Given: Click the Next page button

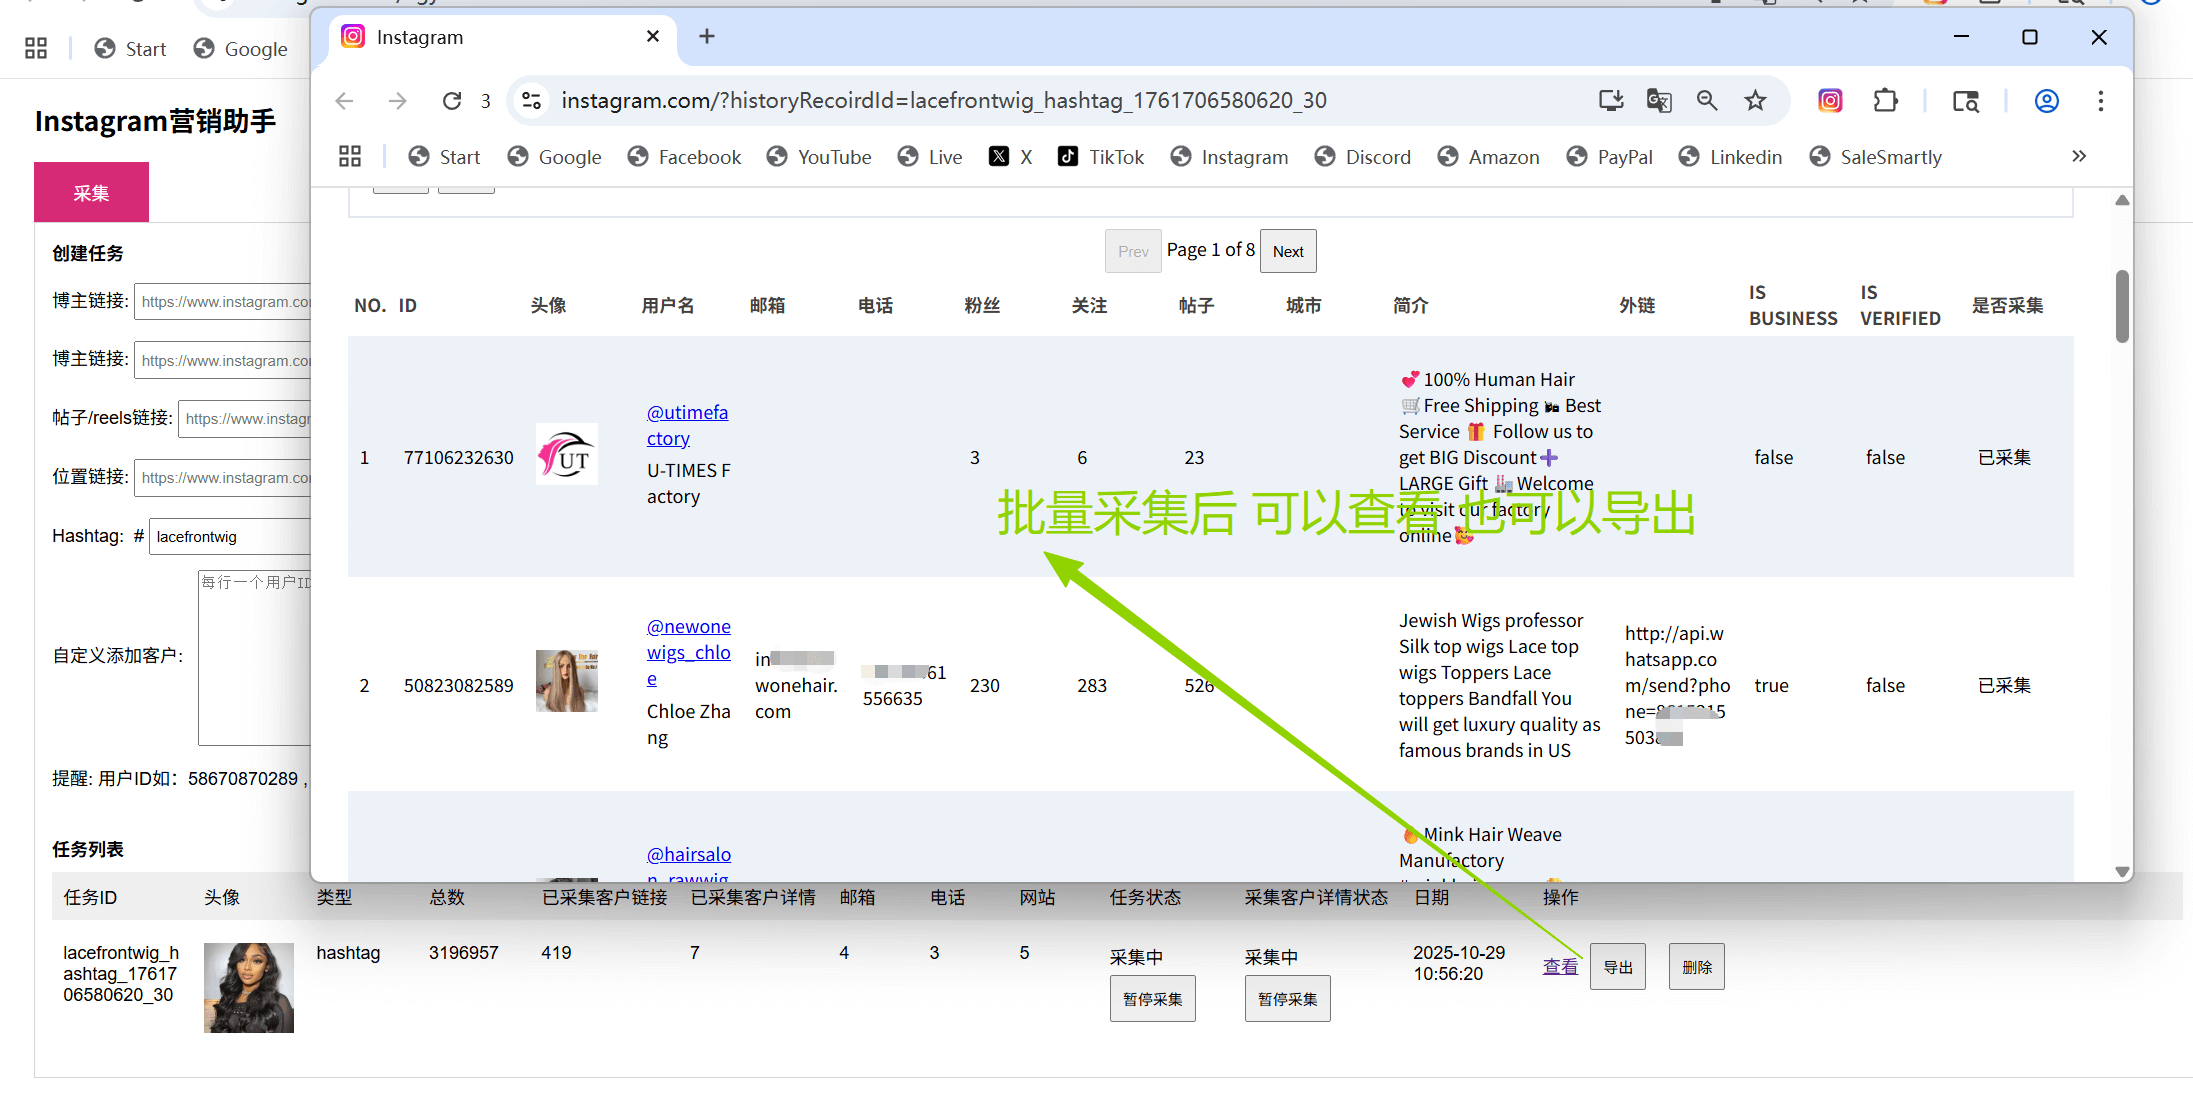Looking at the screenshot, I should (1287, 252).
